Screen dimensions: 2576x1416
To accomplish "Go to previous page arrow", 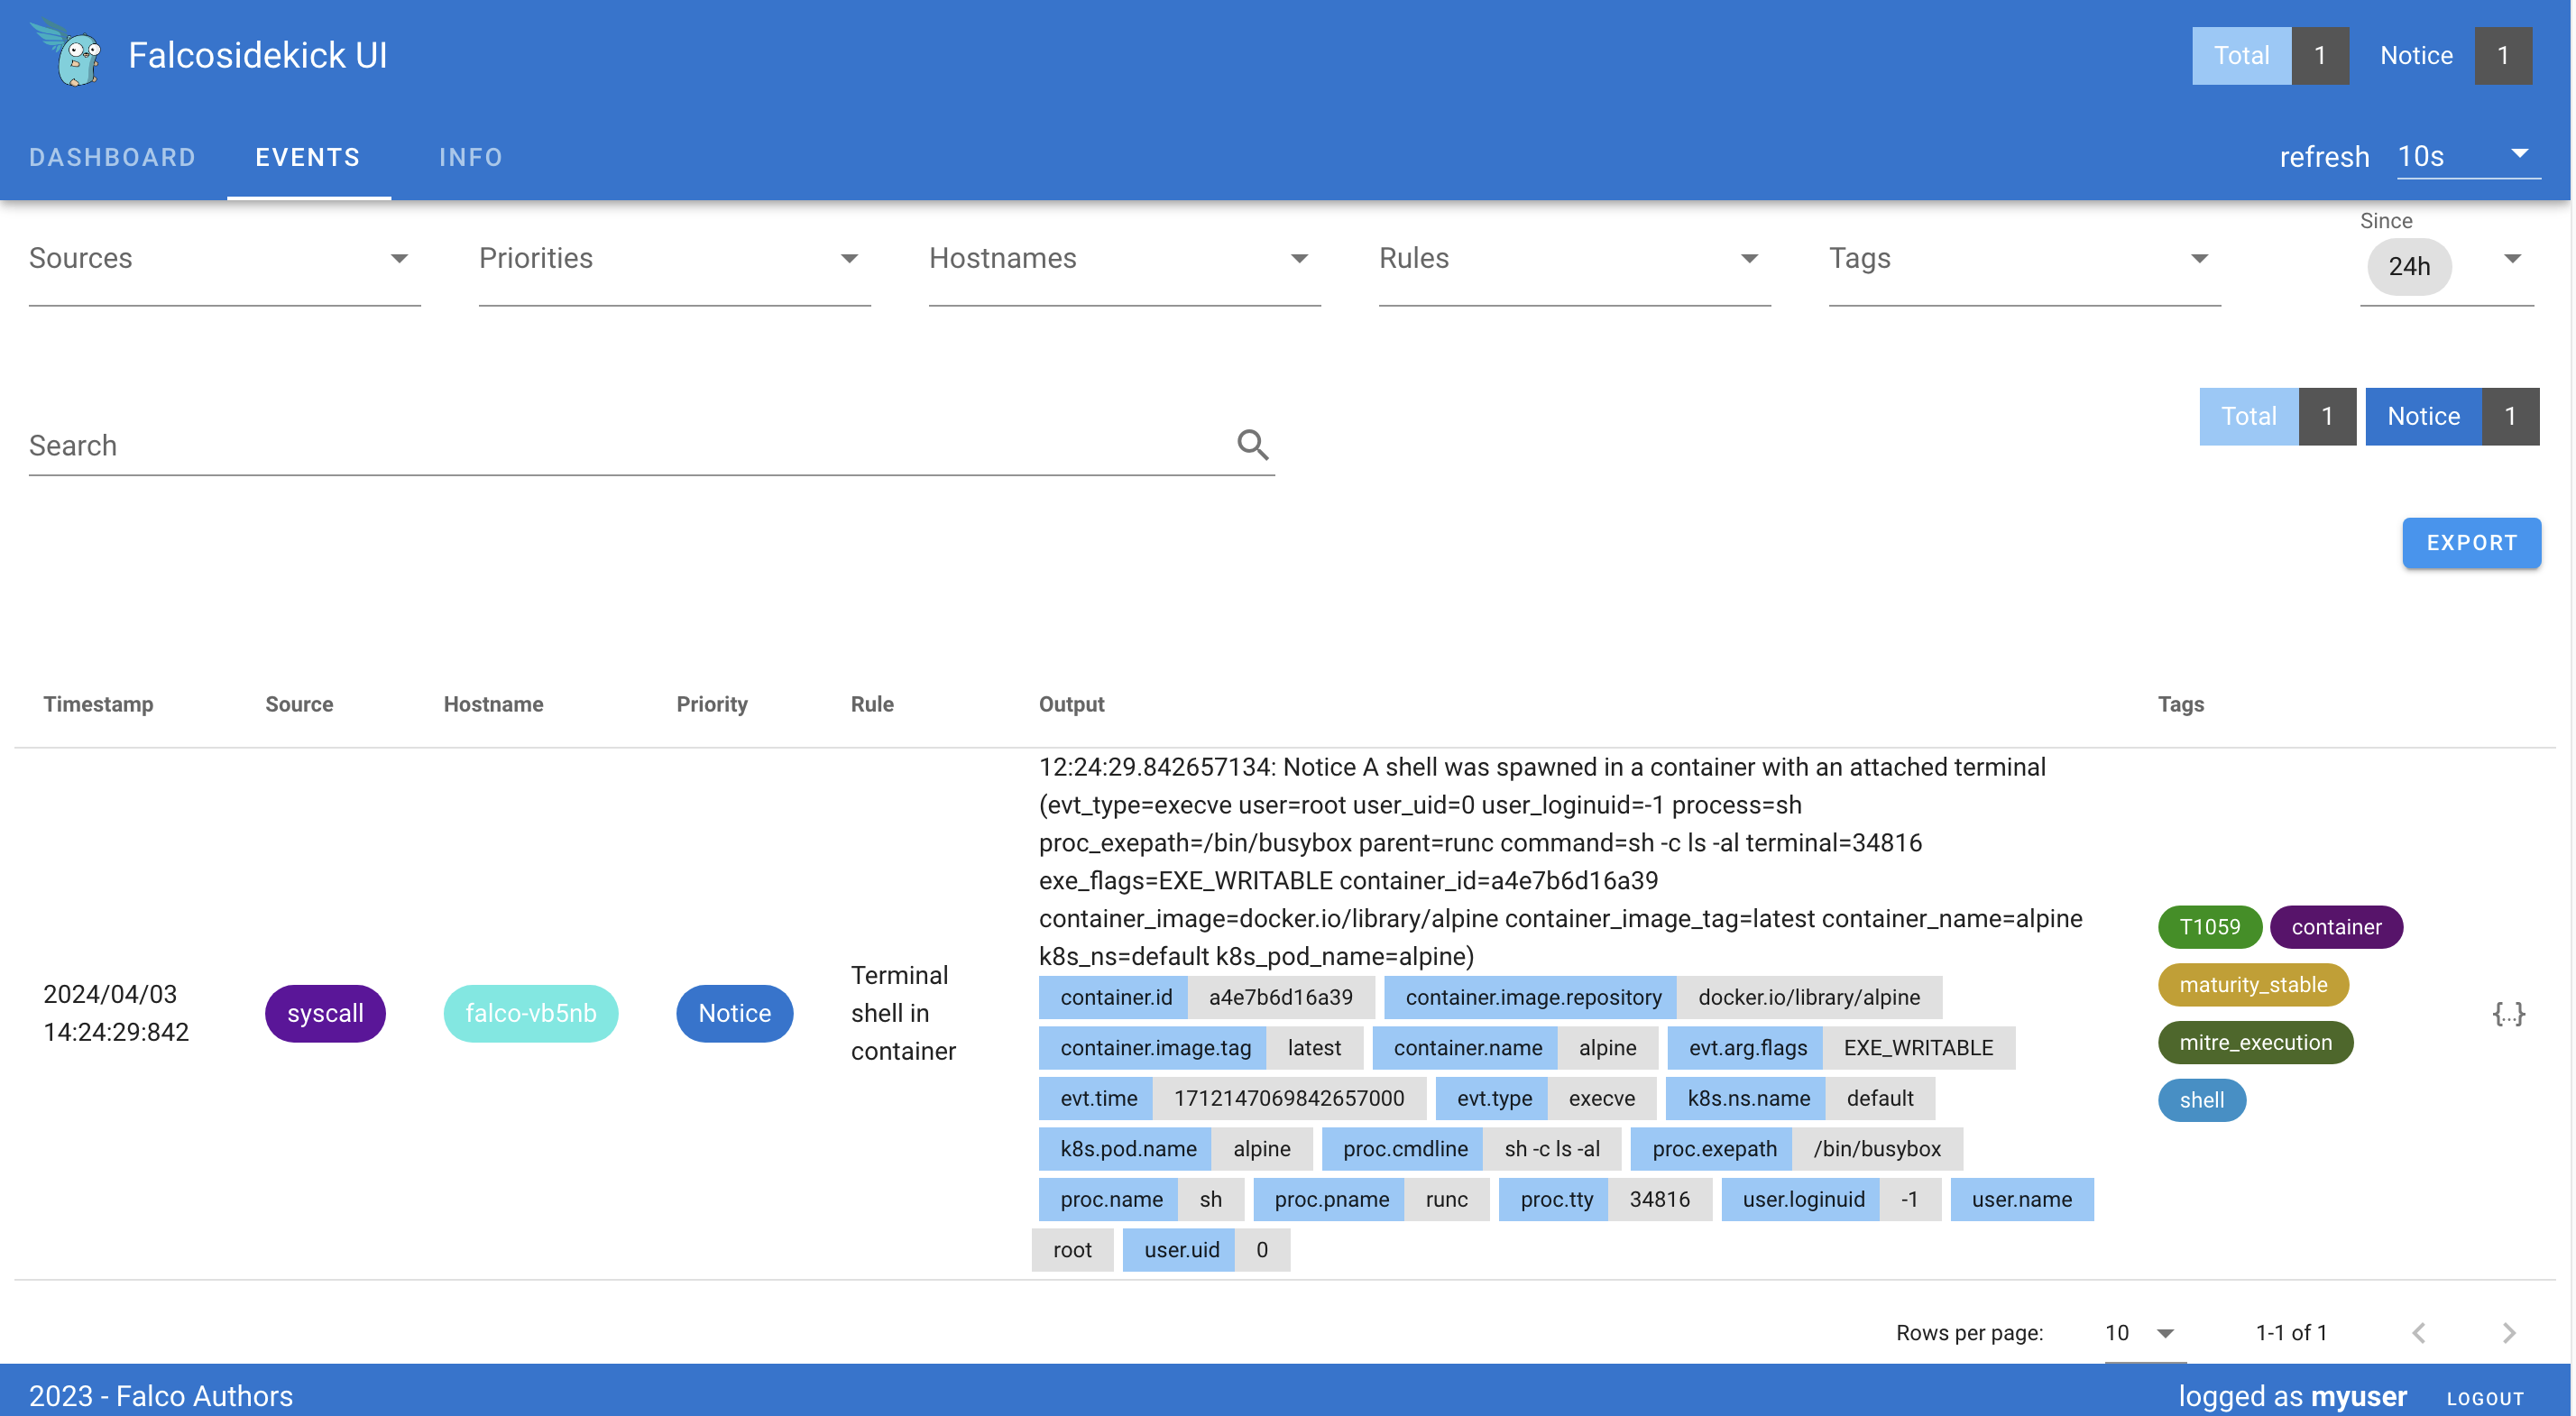I will (2418, 1332).
